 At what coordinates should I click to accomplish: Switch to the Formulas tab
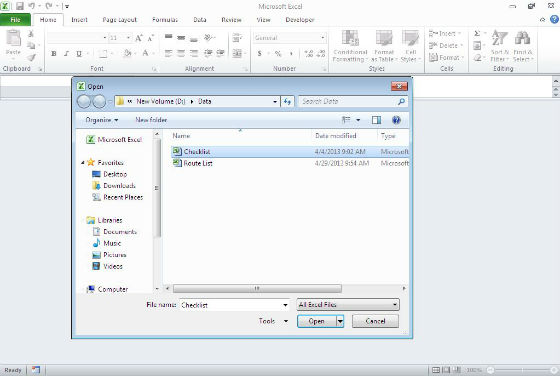click(x=165, y=20)
